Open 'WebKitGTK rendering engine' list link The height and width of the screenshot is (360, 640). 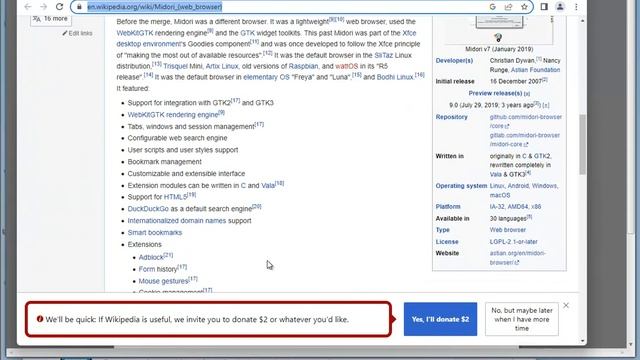point(173,115)
